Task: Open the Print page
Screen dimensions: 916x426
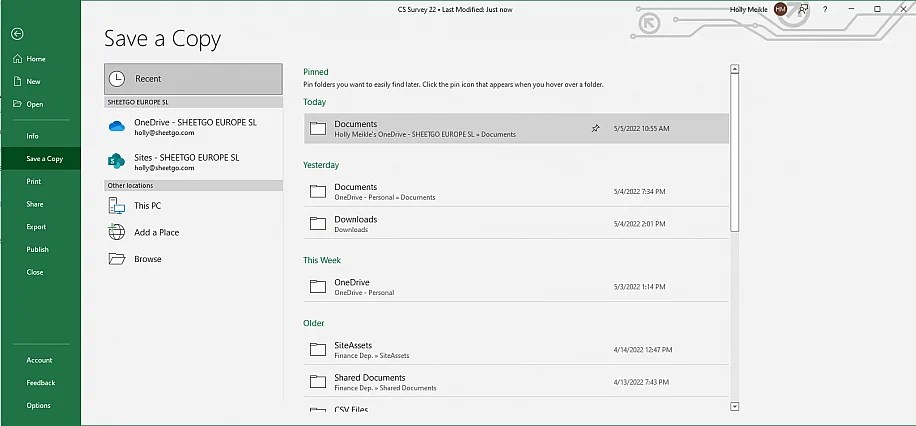Action: (33, 182)
